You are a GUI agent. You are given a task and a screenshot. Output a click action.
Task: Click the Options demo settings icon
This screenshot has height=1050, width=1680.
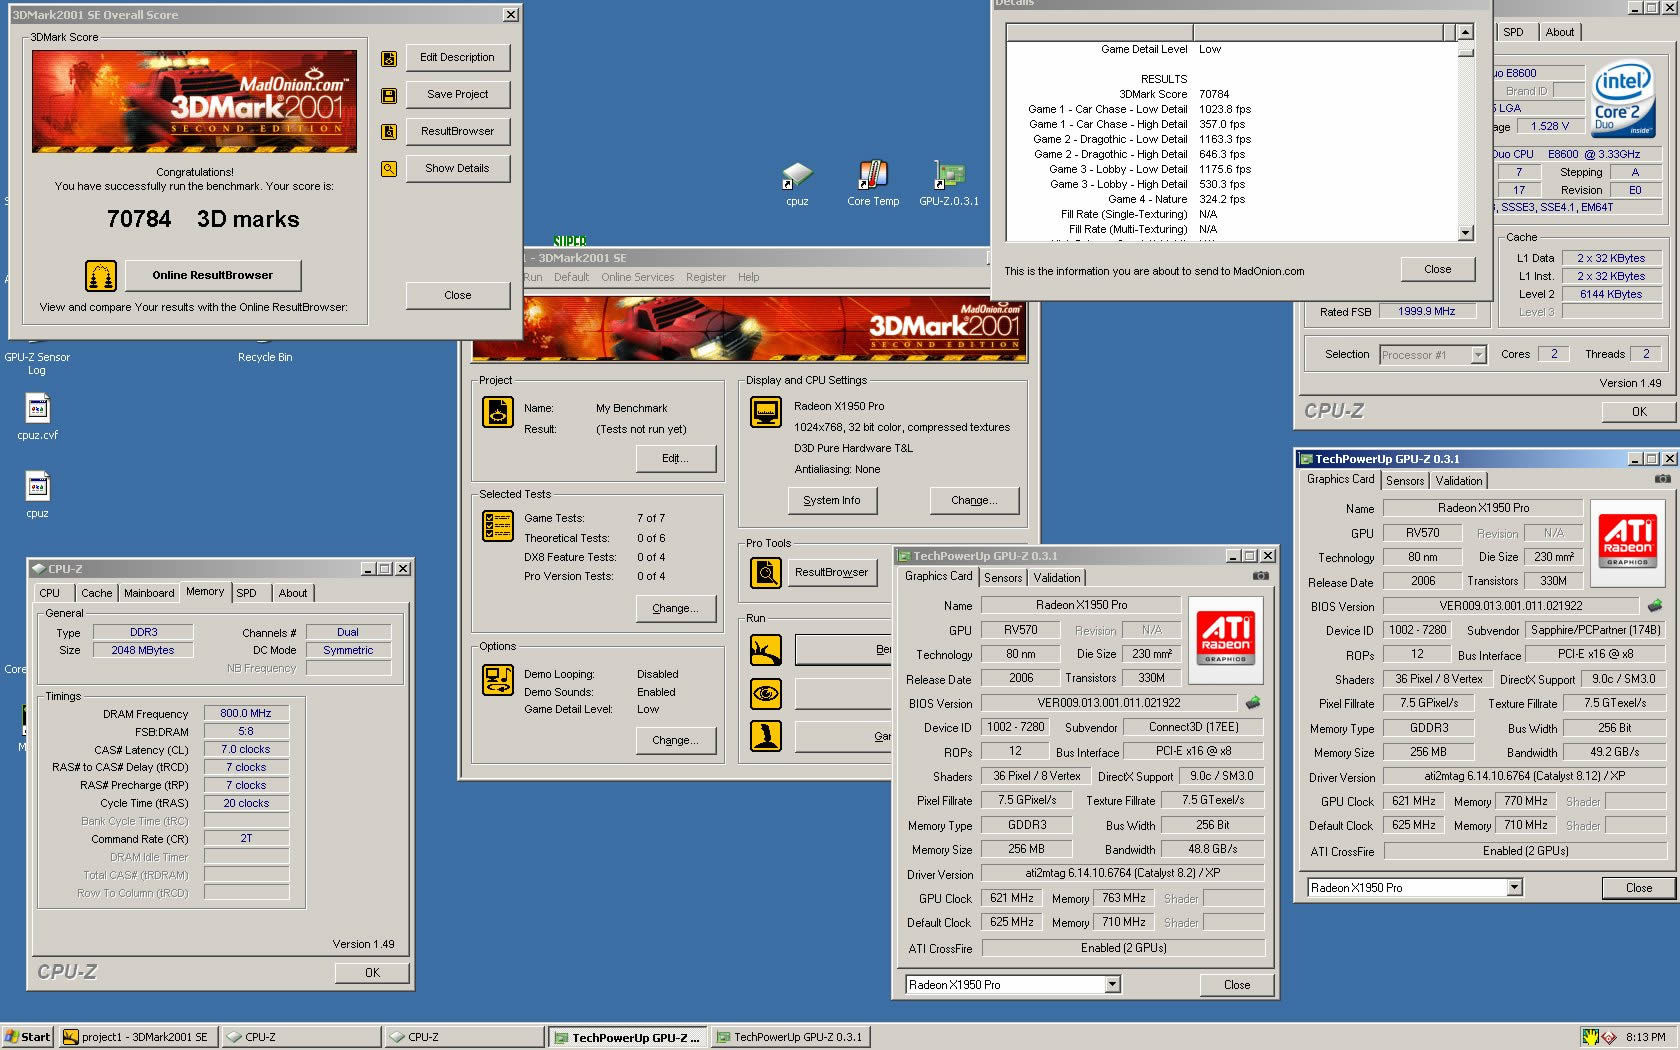(x=498, y=680)
